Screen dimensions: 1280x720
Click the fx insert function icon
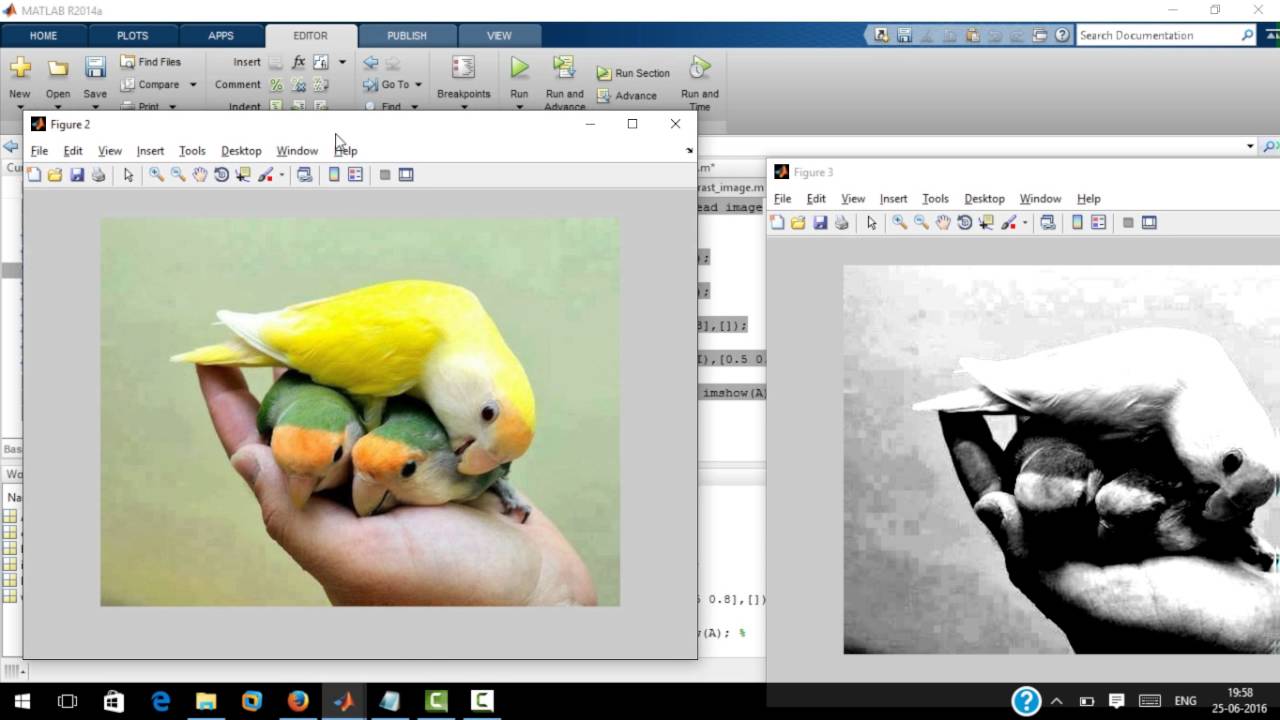298,62
